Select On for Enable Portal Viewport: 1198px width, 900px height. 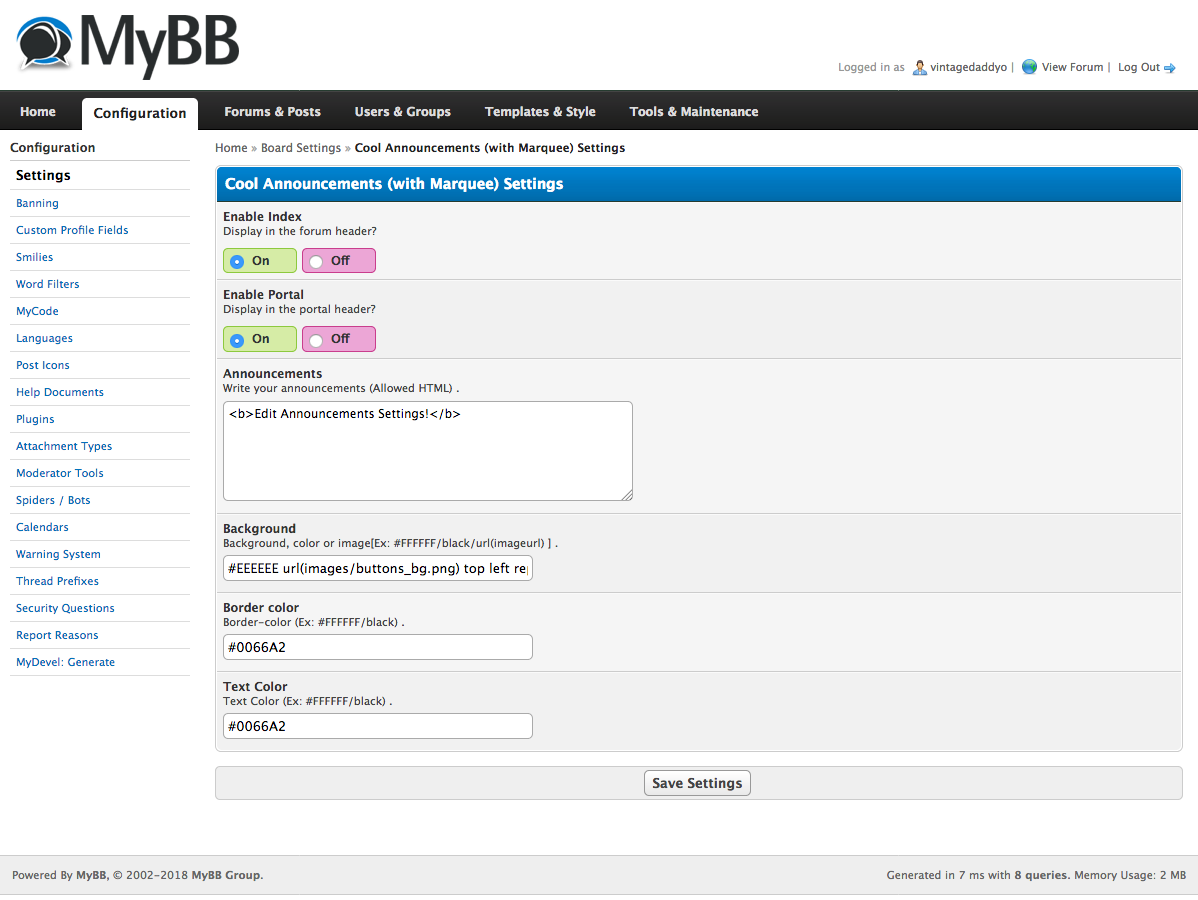237,340
